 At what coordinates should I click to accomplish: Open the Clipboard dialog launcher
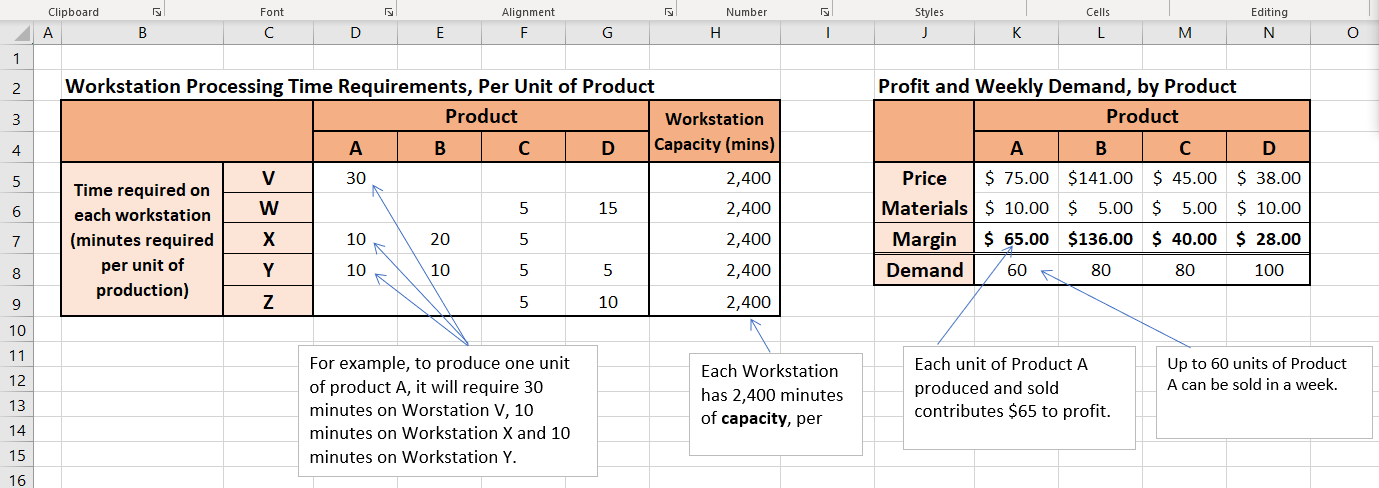(156, 12)
